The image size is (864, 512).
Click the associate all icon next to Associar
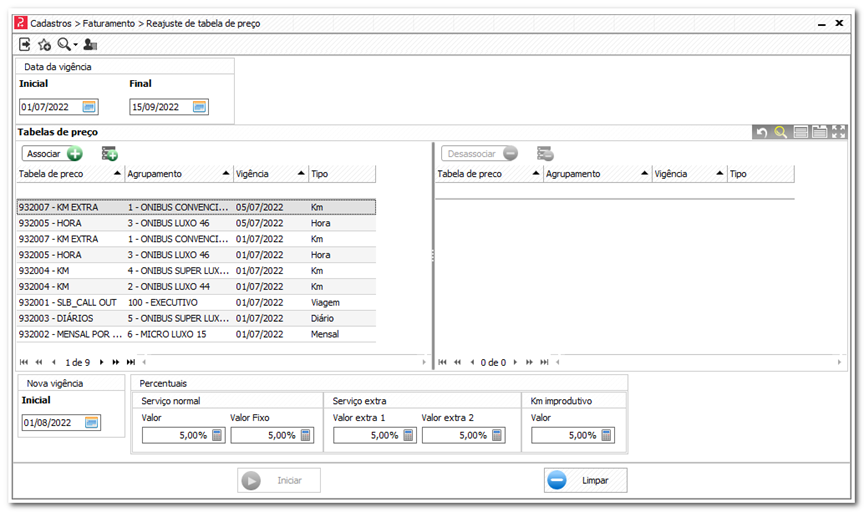point(110,154)
